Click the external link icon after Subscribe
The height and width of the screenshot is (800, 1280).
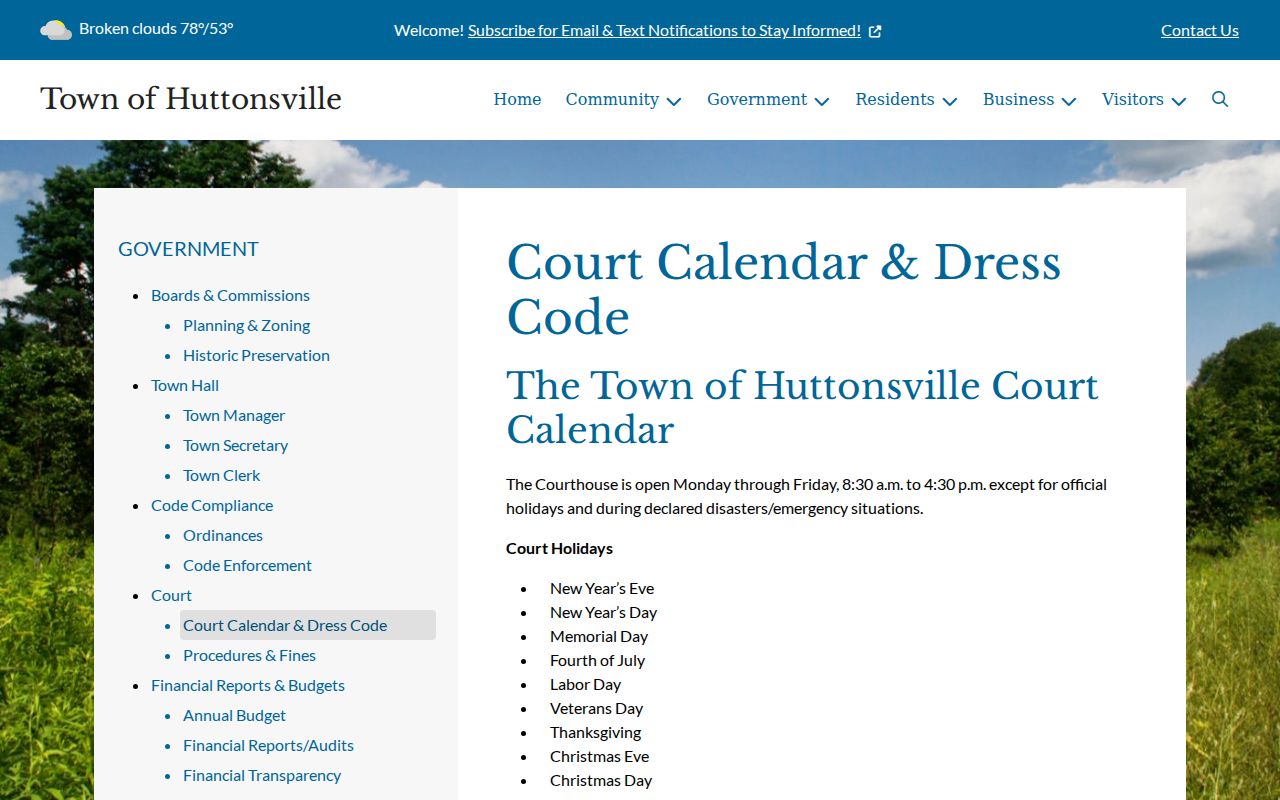tap(875, 31)
